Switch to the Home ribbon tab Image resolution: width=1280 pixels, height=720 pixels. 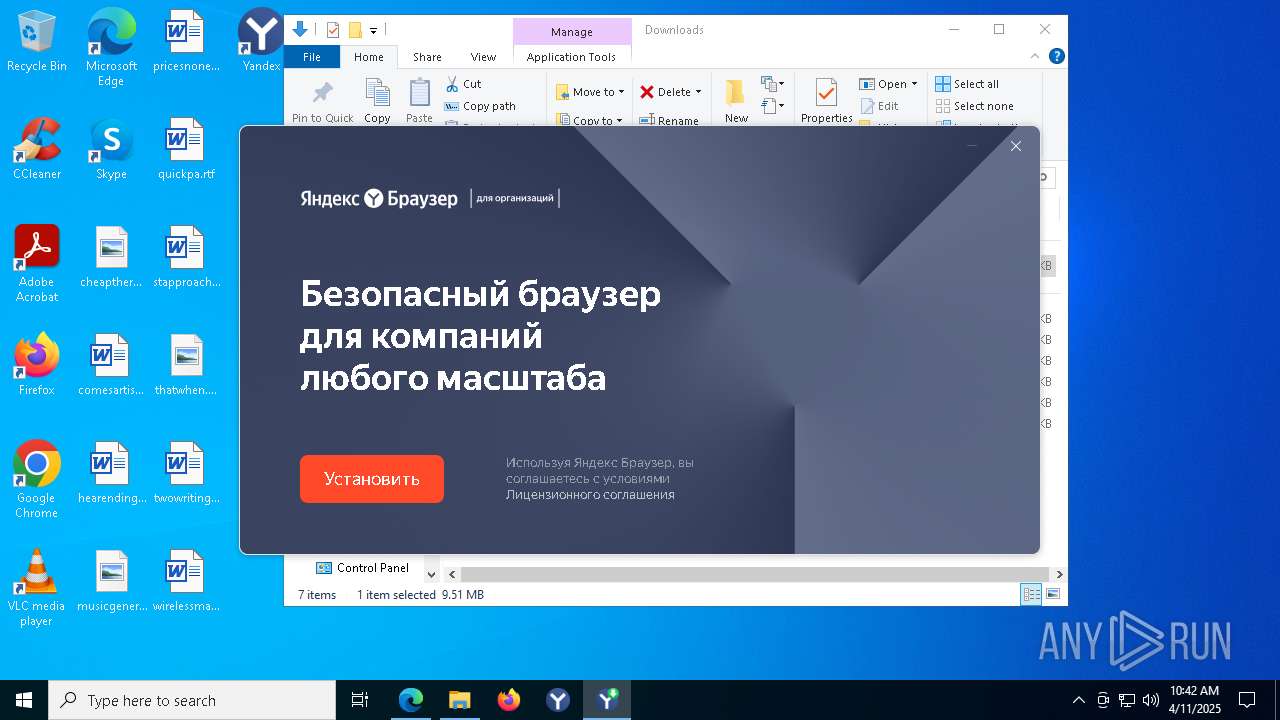coord(369,57)
